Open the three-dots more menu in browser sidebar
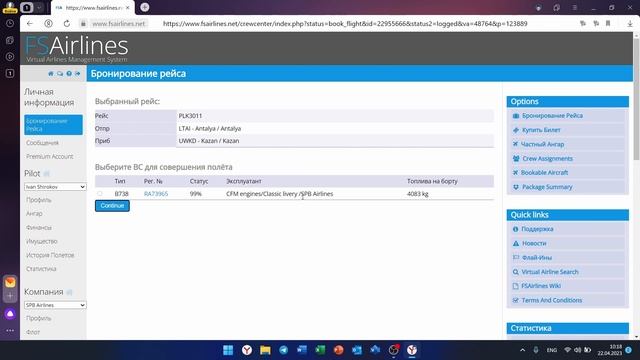The image size is (640, 360). coord(10,330)
